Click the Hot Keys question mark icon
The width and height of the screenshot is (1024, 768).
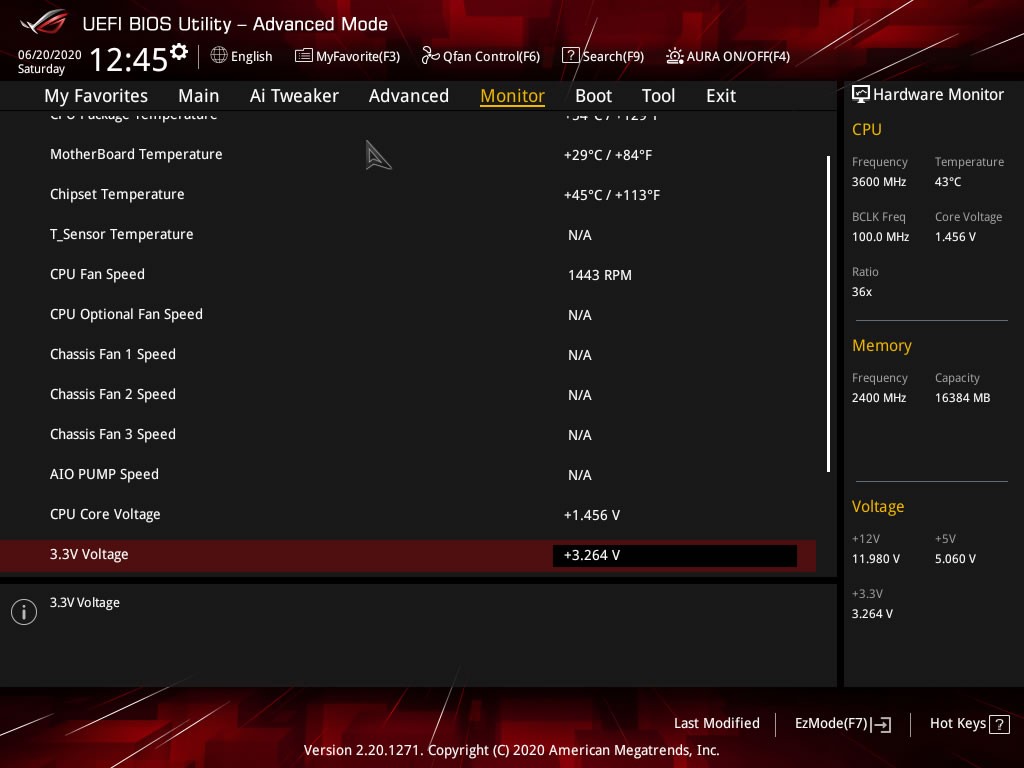point(999,724)
